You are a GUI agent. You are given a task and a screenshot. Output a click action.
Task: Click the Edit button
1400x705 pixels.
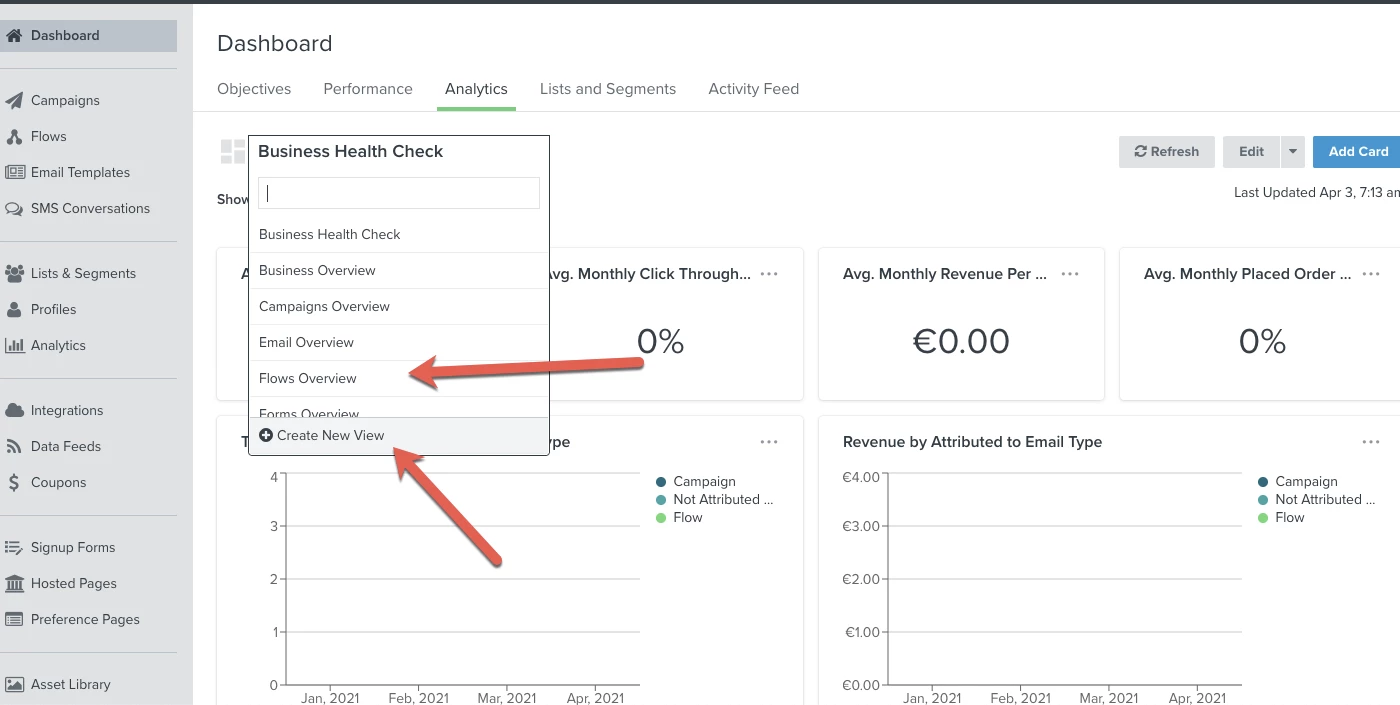[x=1252, y=152]
